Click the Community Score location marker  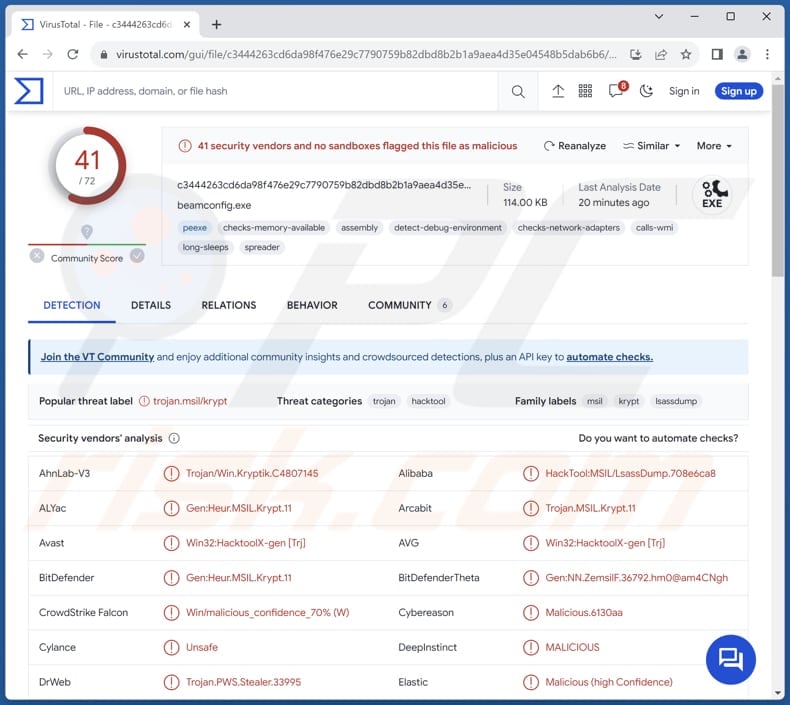point(87,232)
